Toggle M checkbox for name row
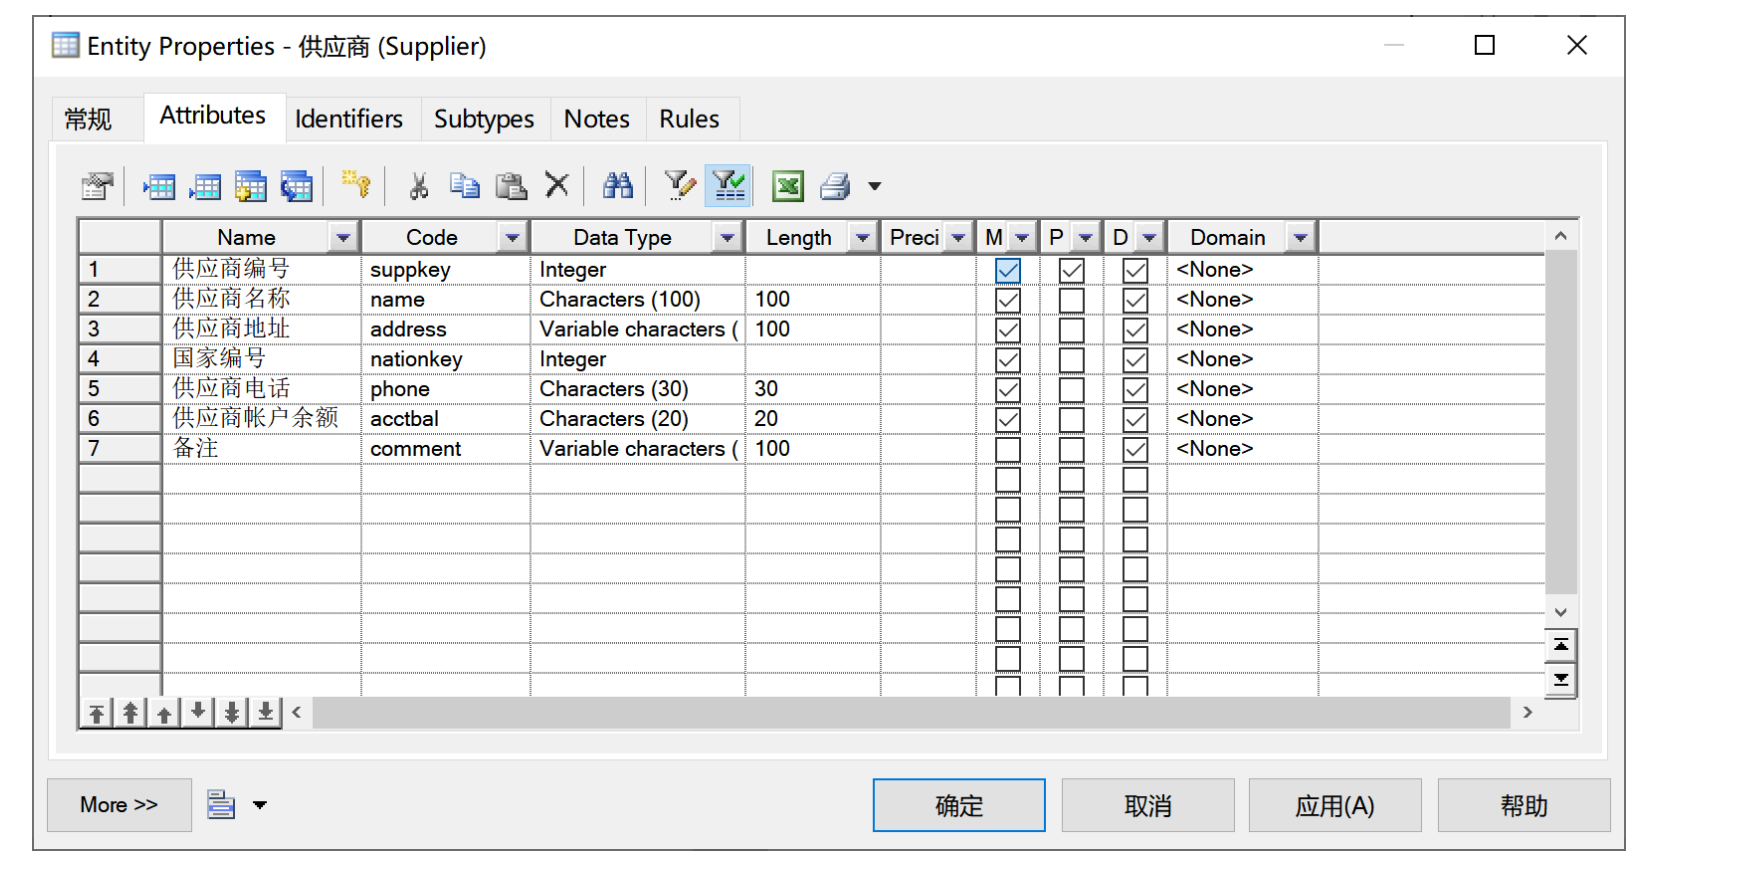The width and height of the screenshot is (1749, 869). [x=1008, y=300]
